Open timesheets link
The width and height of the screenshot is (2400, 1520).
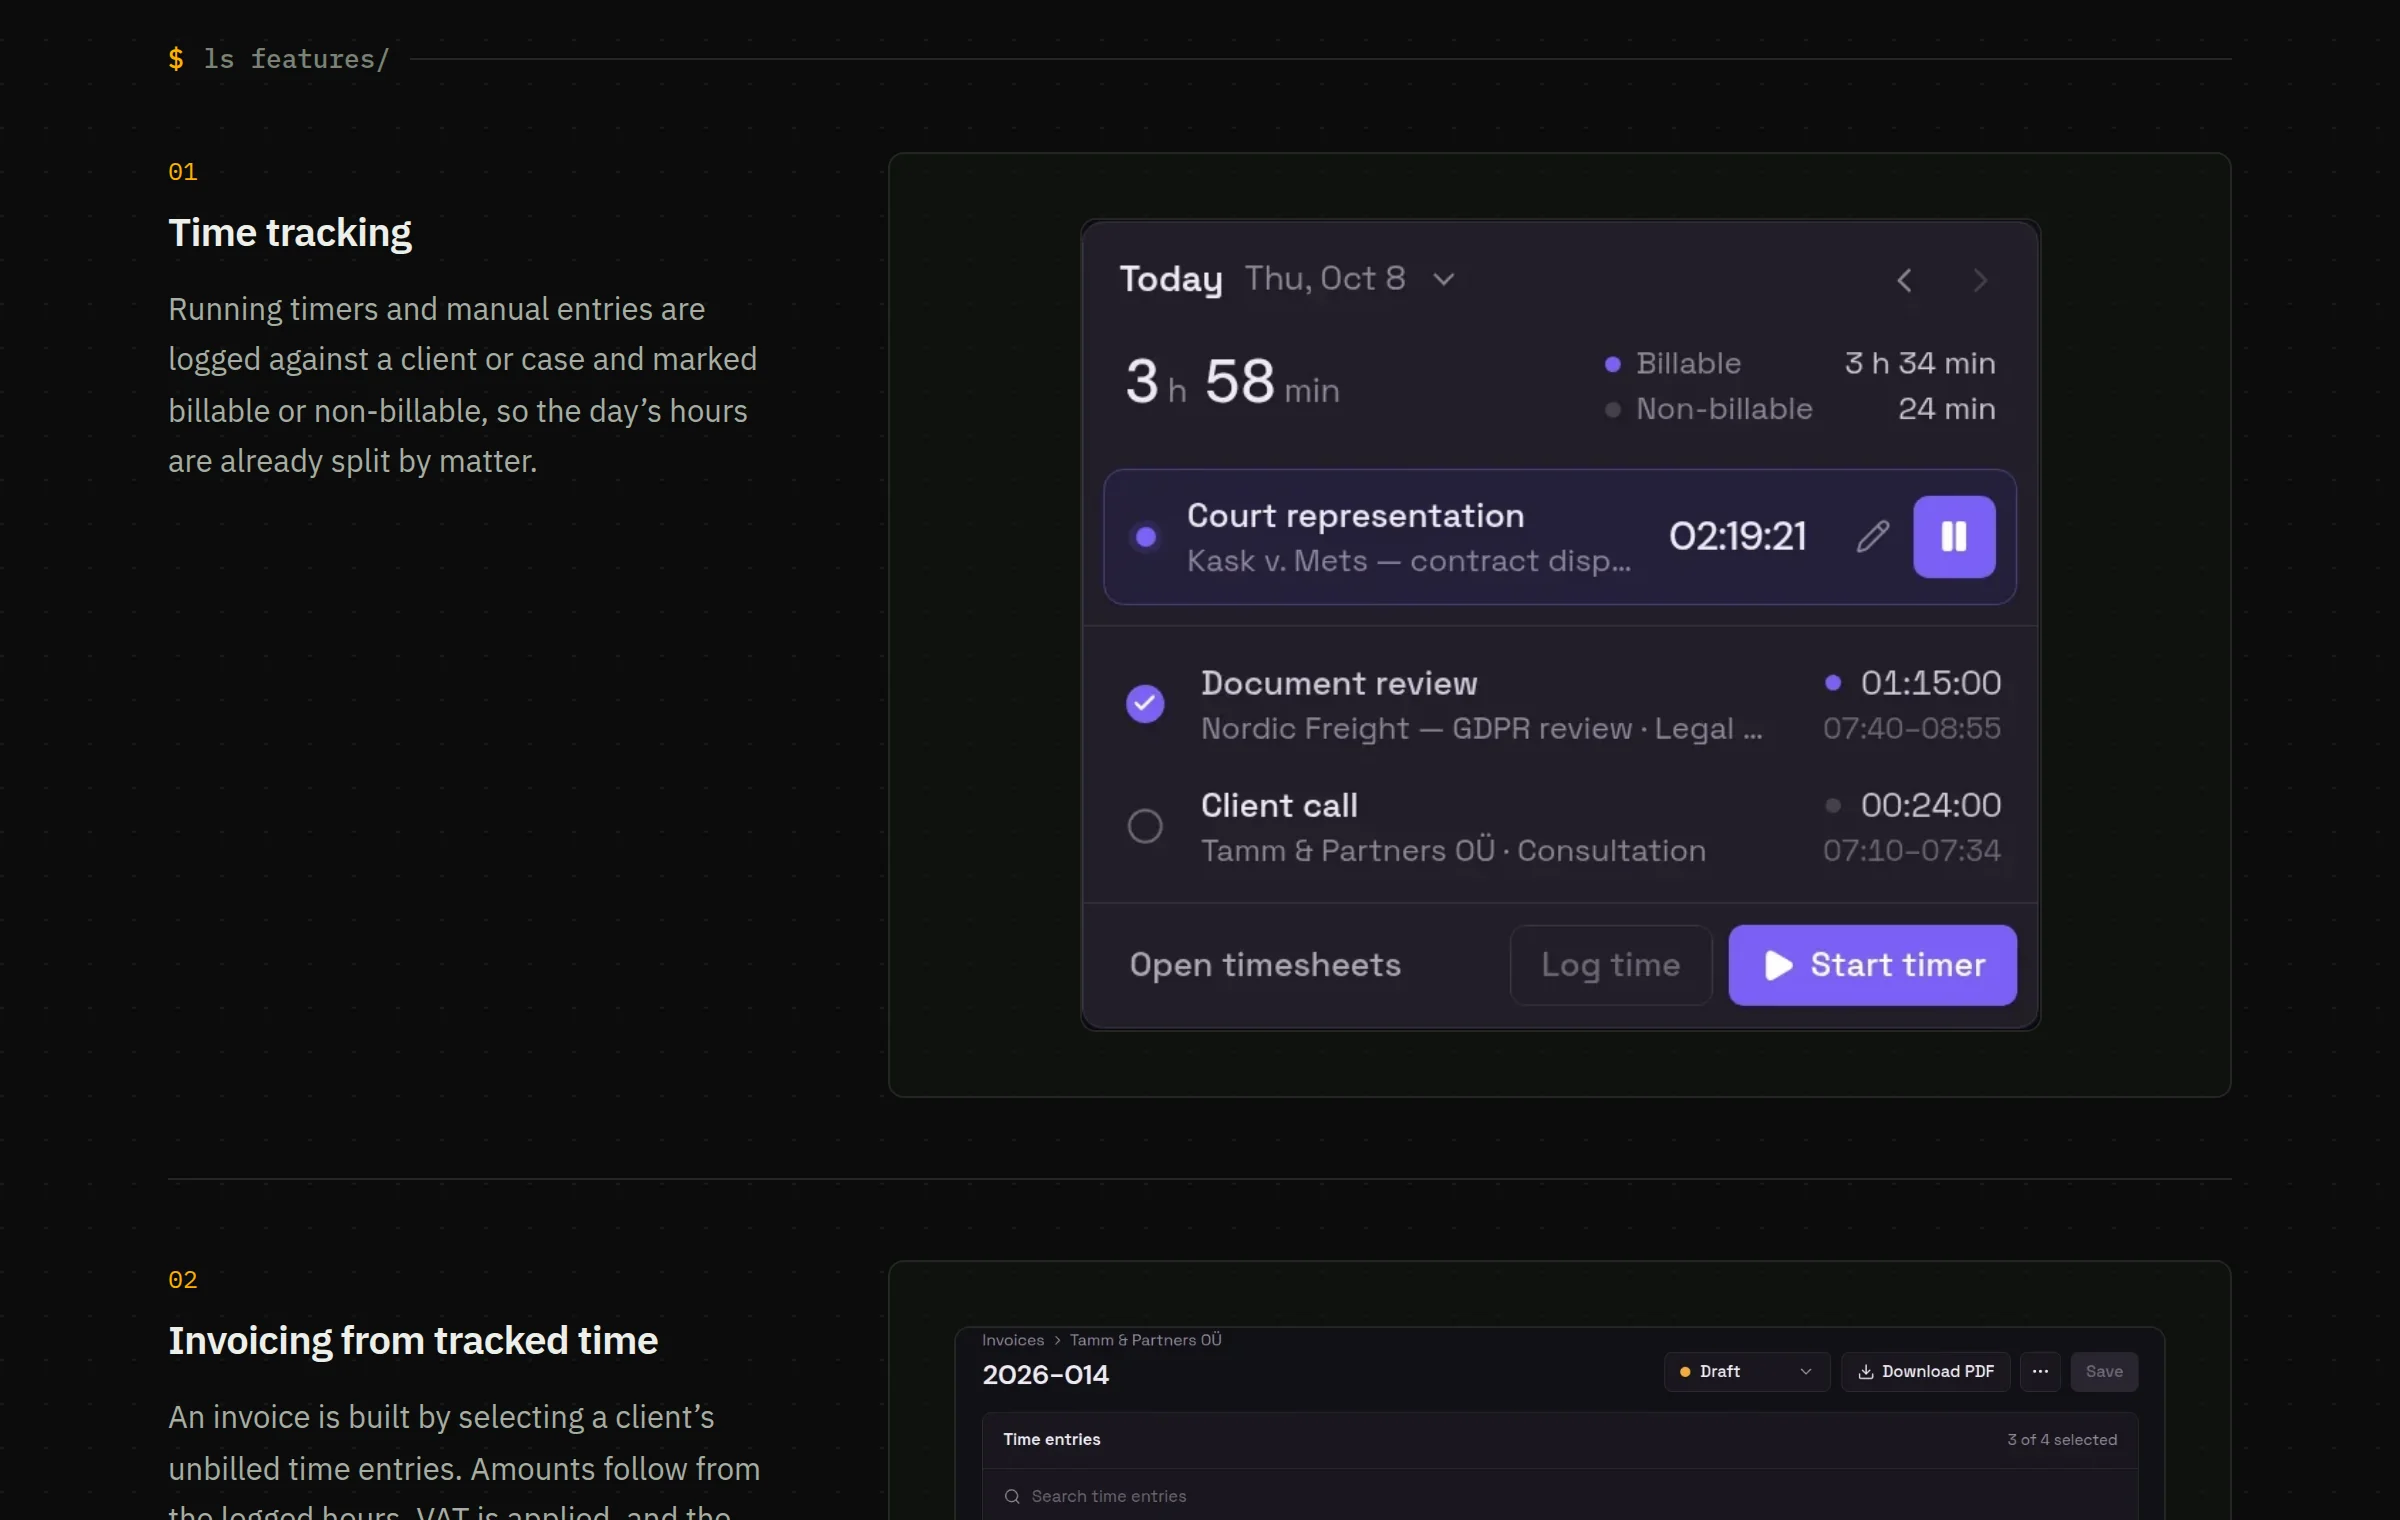tap(1265, 965)
